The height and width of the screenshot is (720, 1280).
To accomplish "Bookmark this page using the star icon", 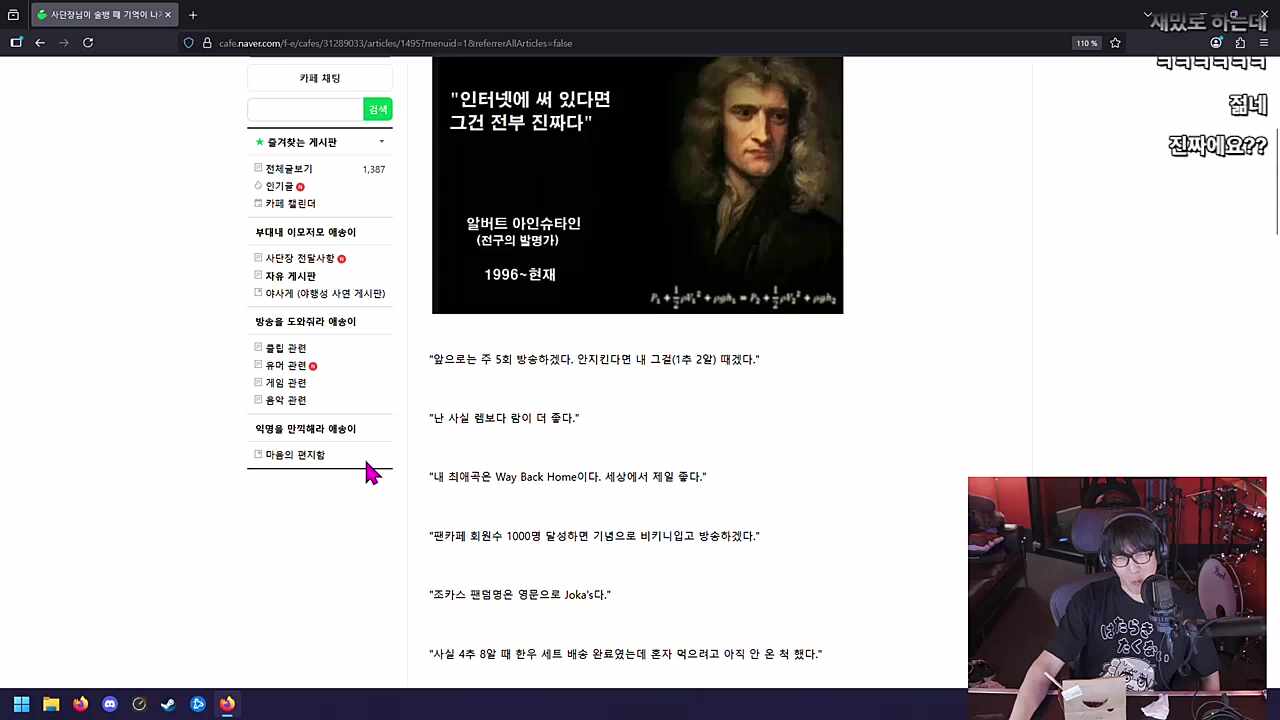I will click(x=1115, y=42).
